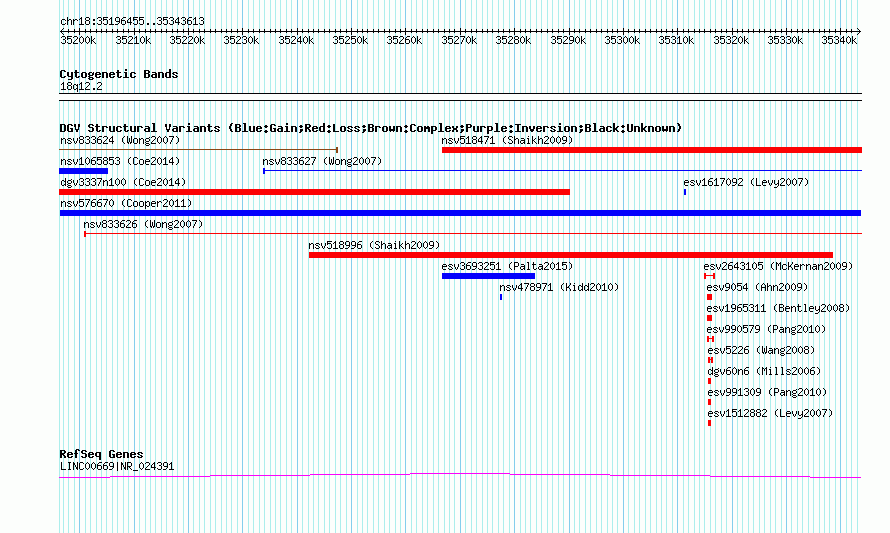Click the esv5226 red variant marker
This screenshot has width=890, height=533.
click(710, 360)
